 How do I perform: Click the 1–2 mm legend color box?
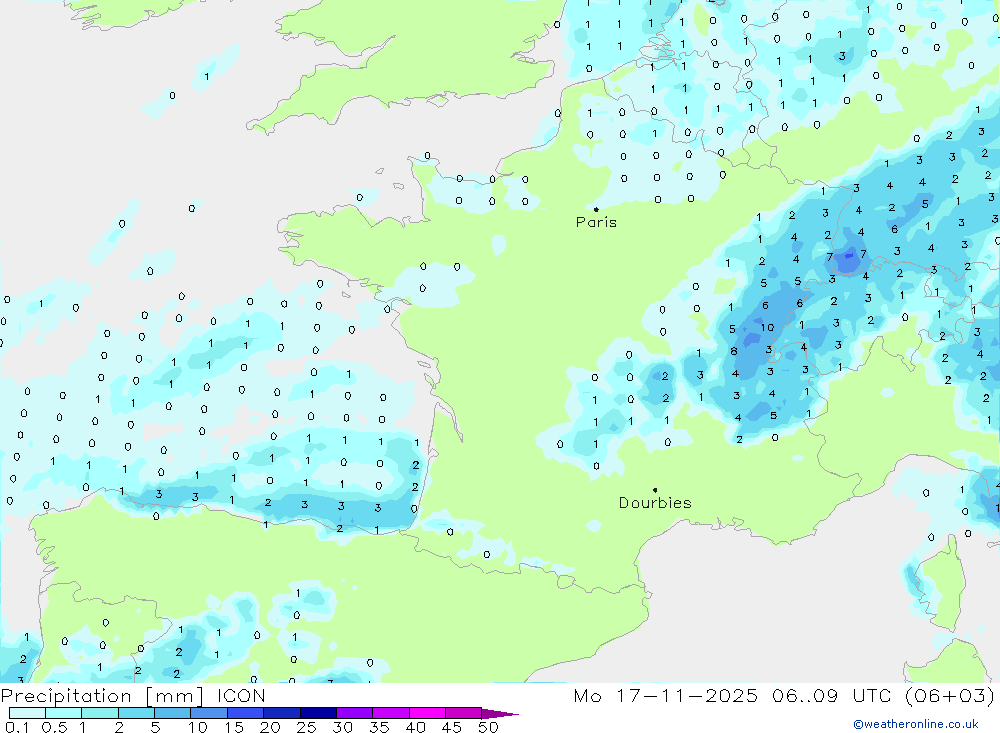click(x=100, y=713)
